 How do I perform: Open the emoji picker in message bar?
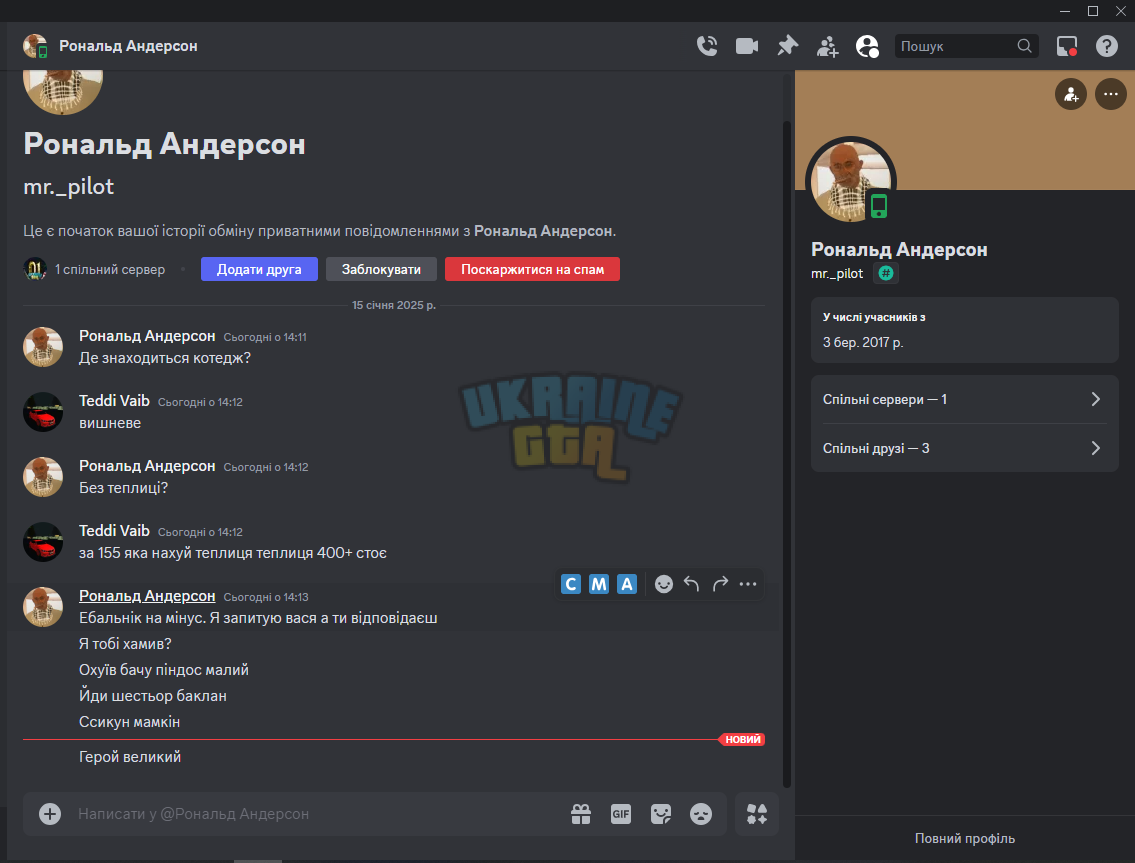(x=701, y=814)
